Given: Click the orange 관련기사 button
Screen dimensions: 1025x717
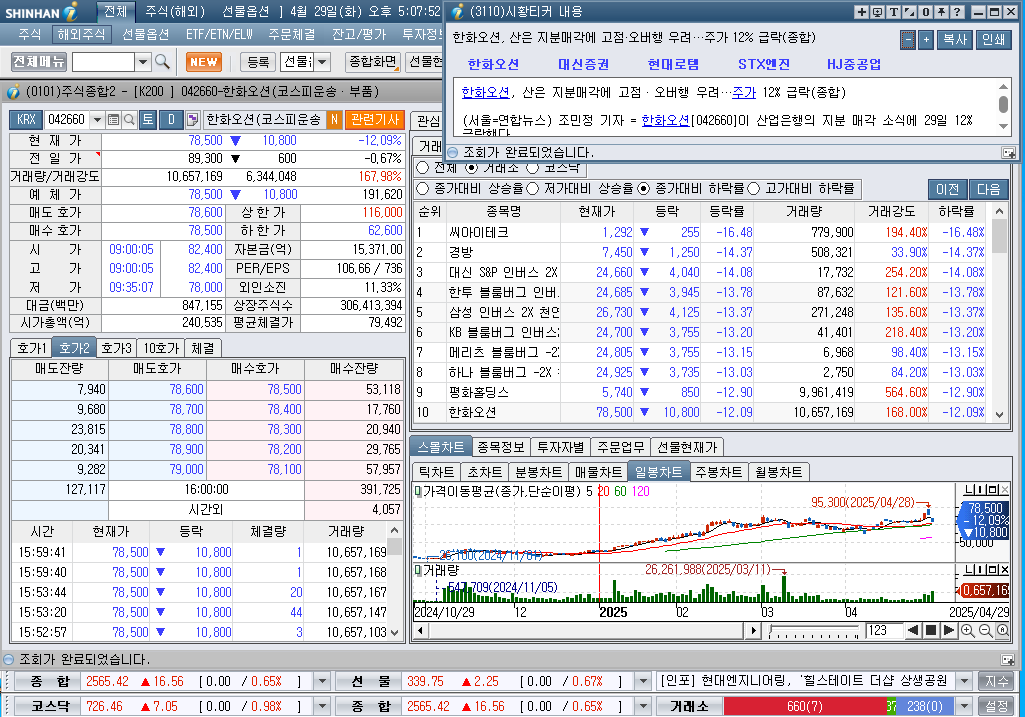Looking at the screenshot, I should pyautogui.click(x=375, y=120).
